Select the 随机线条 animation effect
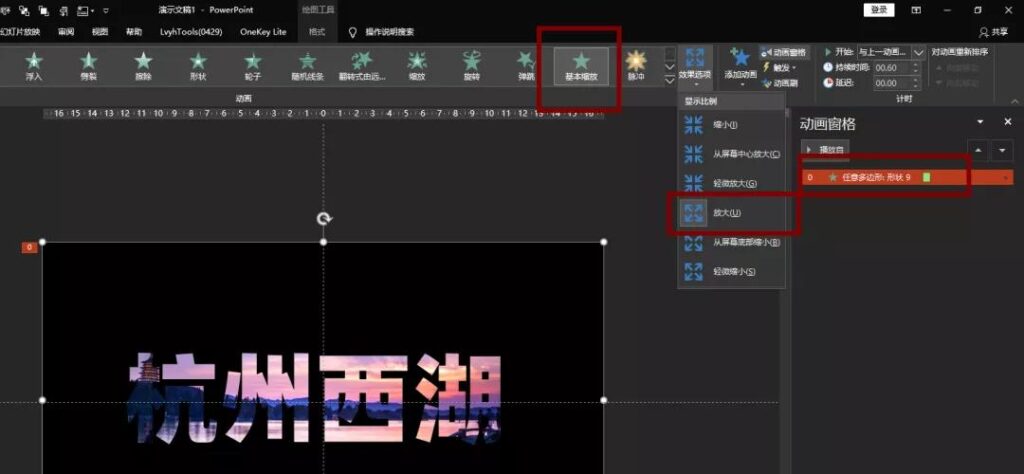The width and height of the screenshot is (1024, 474). click(307, 66)
